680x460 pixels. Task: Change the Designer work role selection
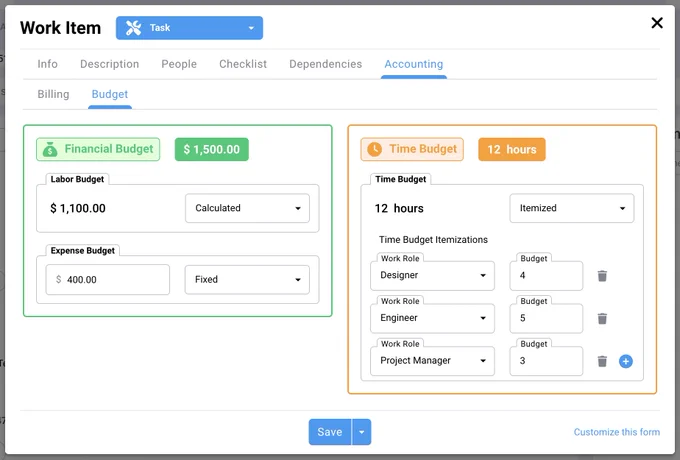click(x=432, y=275)
